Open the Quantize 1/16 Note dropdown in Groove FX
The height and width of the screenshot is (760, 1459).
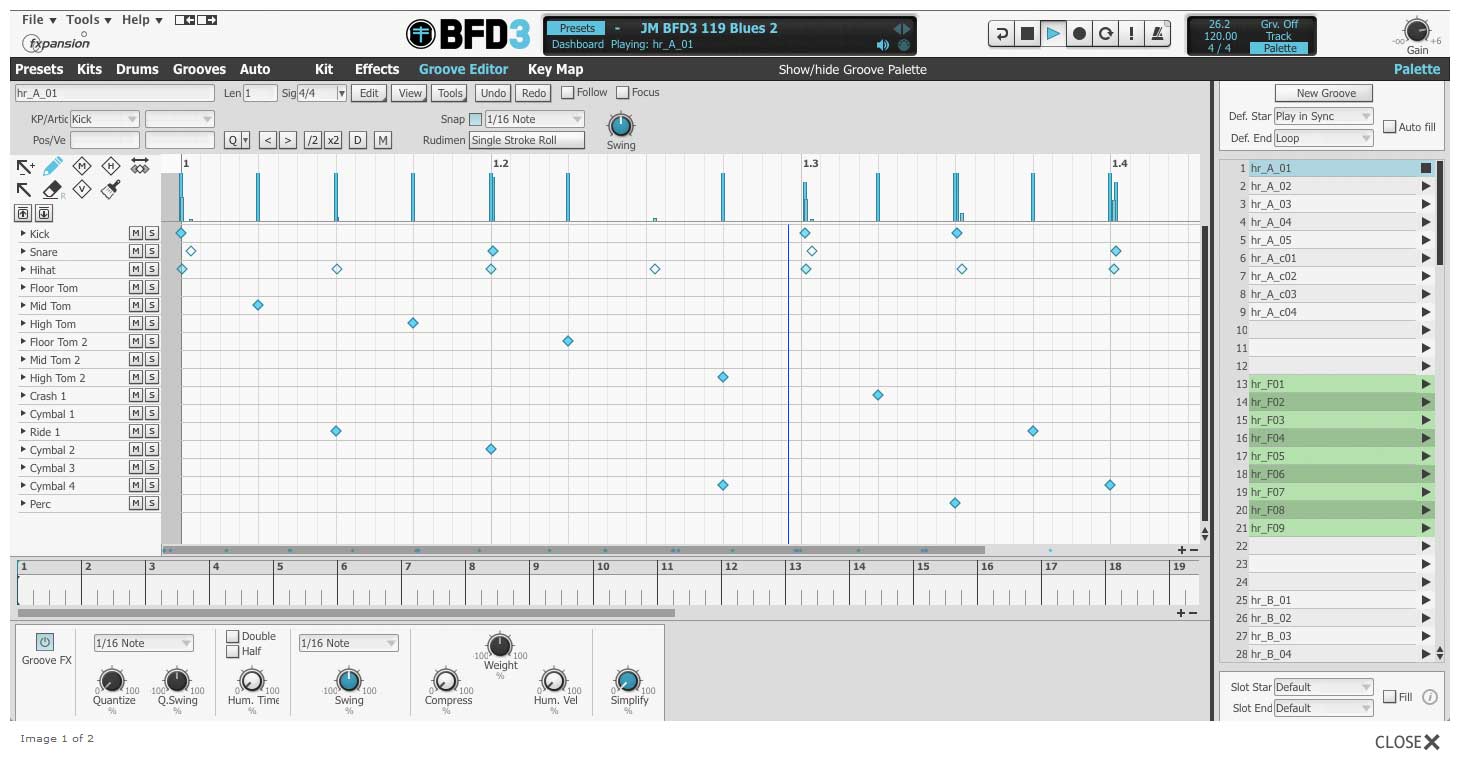(144, 643)
